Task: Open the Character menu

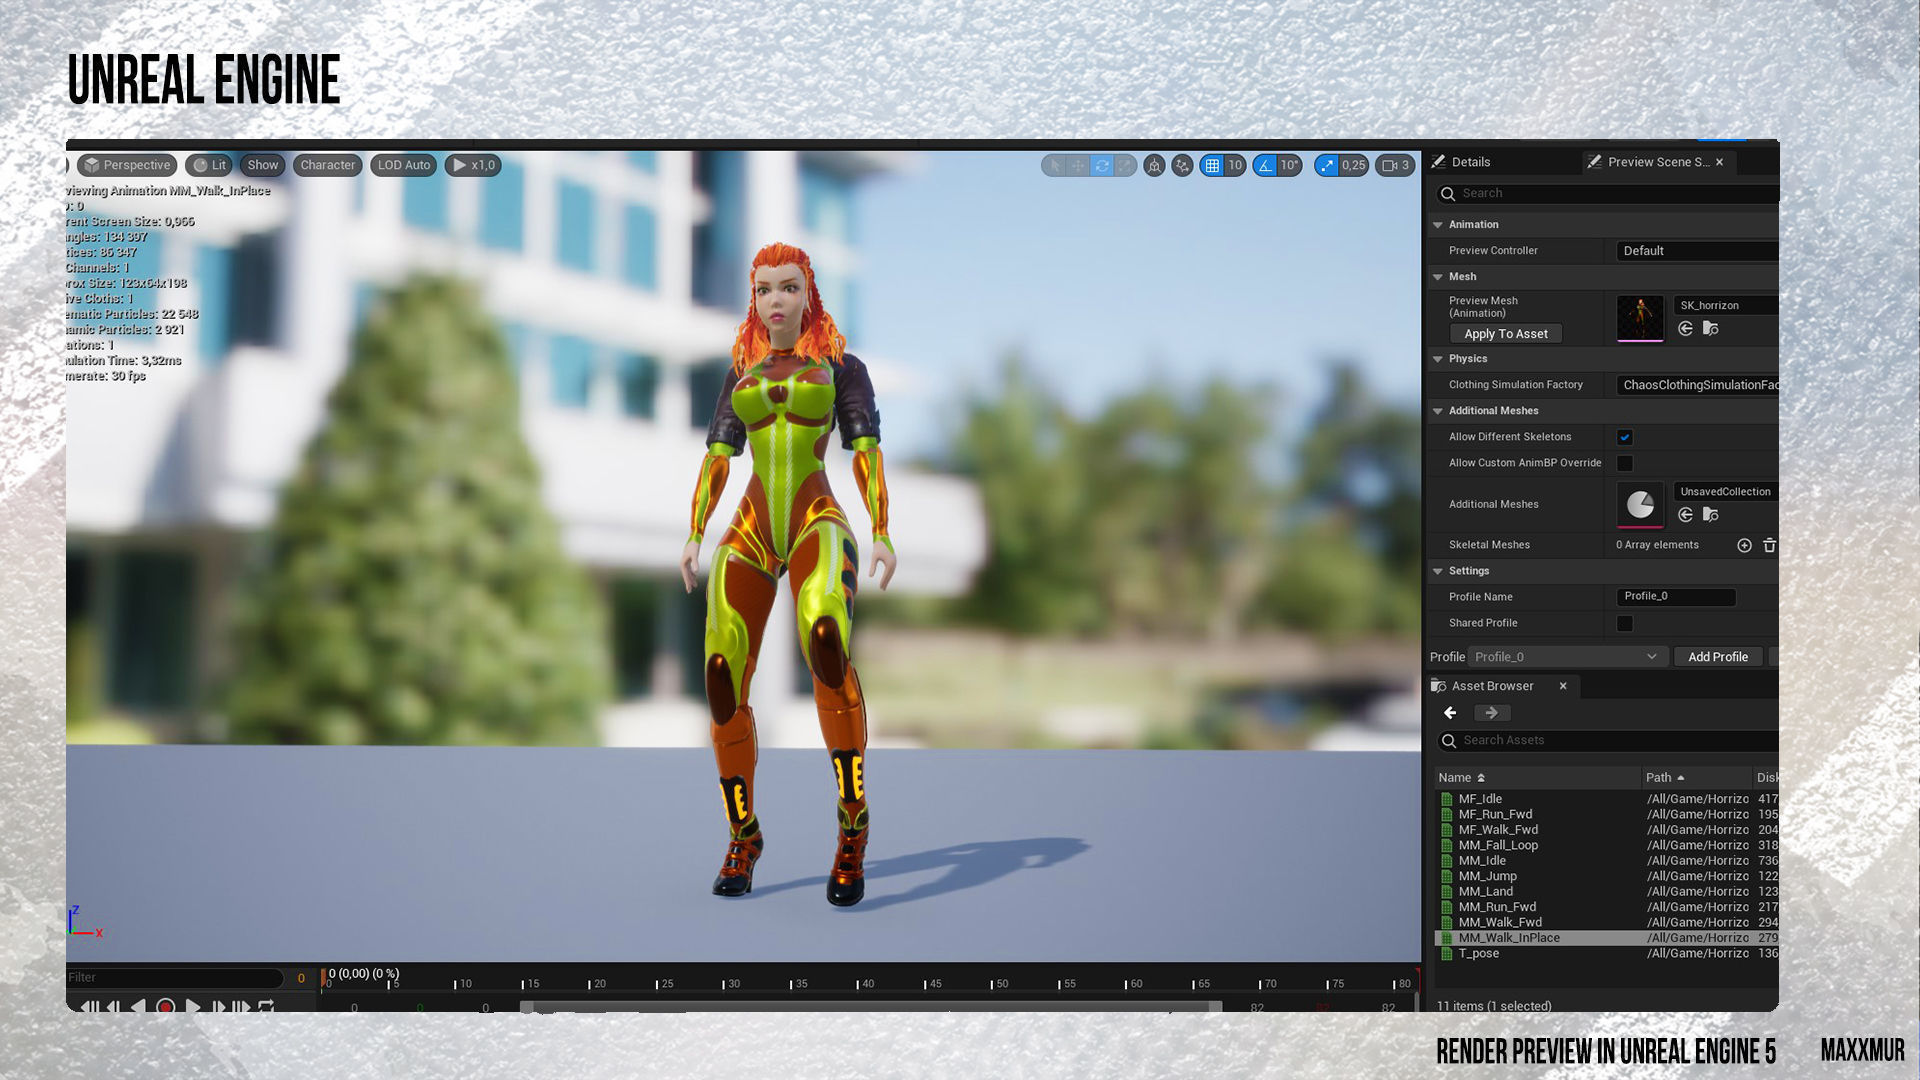Action: [328, 165]
